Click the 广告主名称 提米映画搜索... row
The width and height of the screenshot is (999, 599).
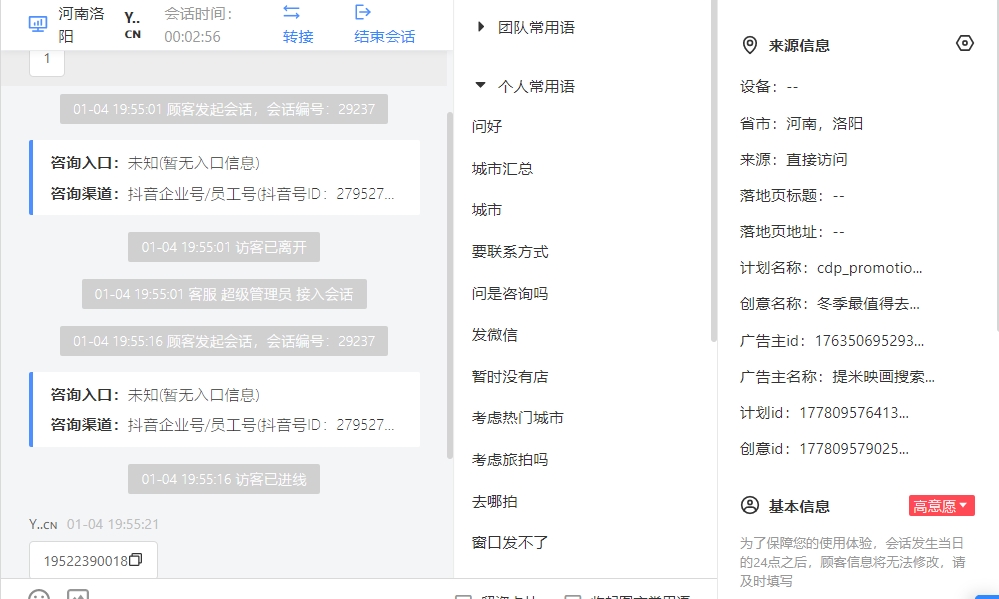click(837, 377)
